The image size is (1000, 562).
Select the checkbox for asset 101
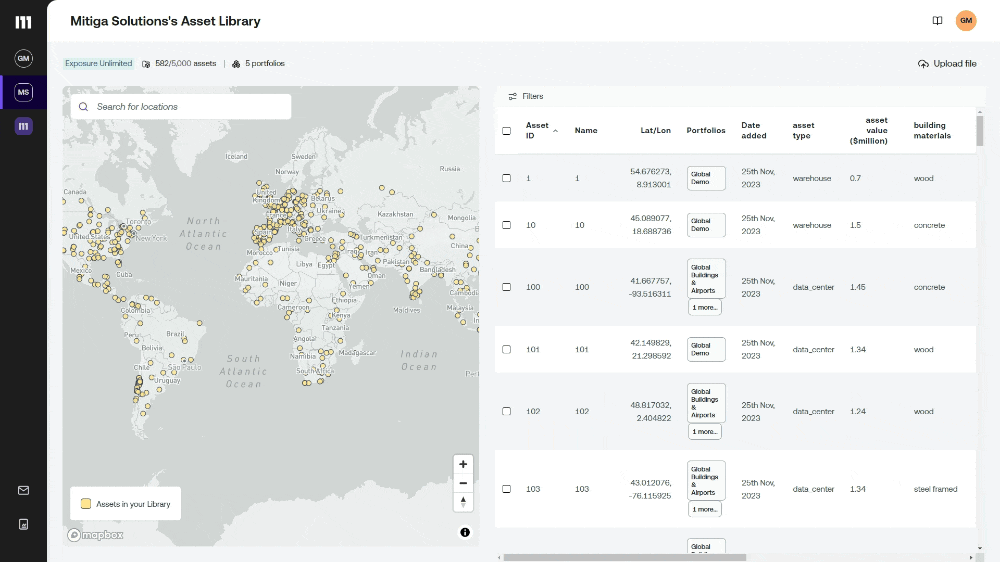click(x=506, y=349)
